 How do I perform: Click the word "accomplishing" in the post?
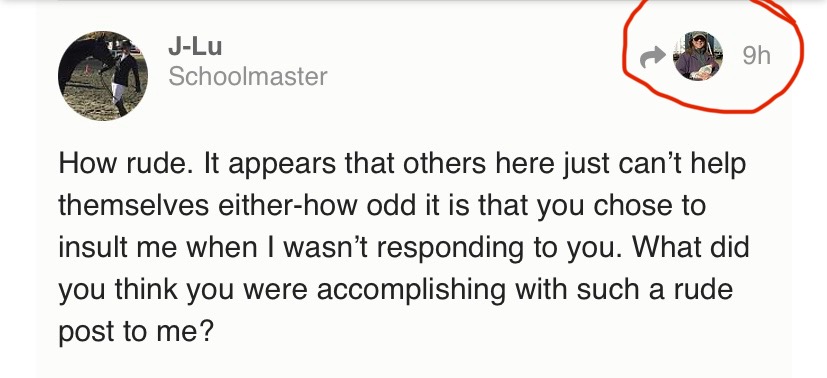pyautogui.click(x=411, y=290)
